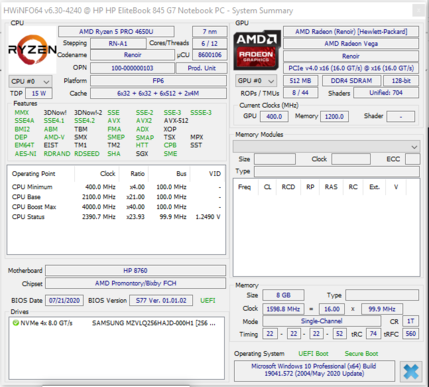Click the memory Single-Channel mode field

click(x=321, y=321)
